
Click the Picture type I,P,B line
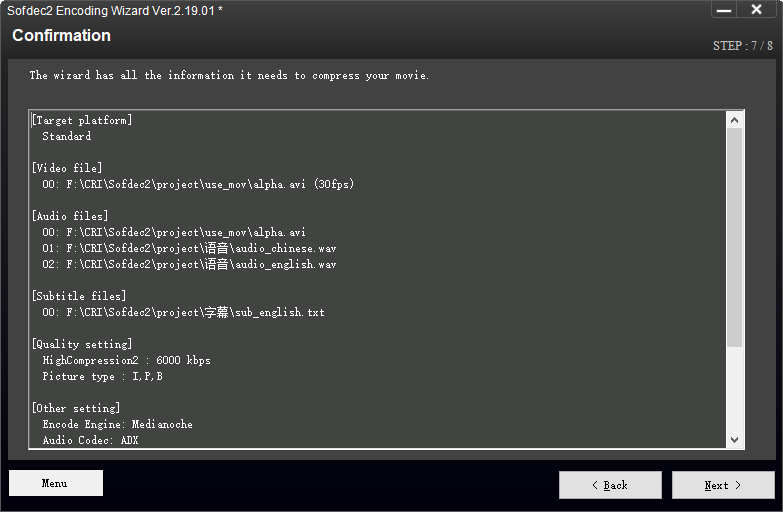pyautogui.click(x=102, y=376)
